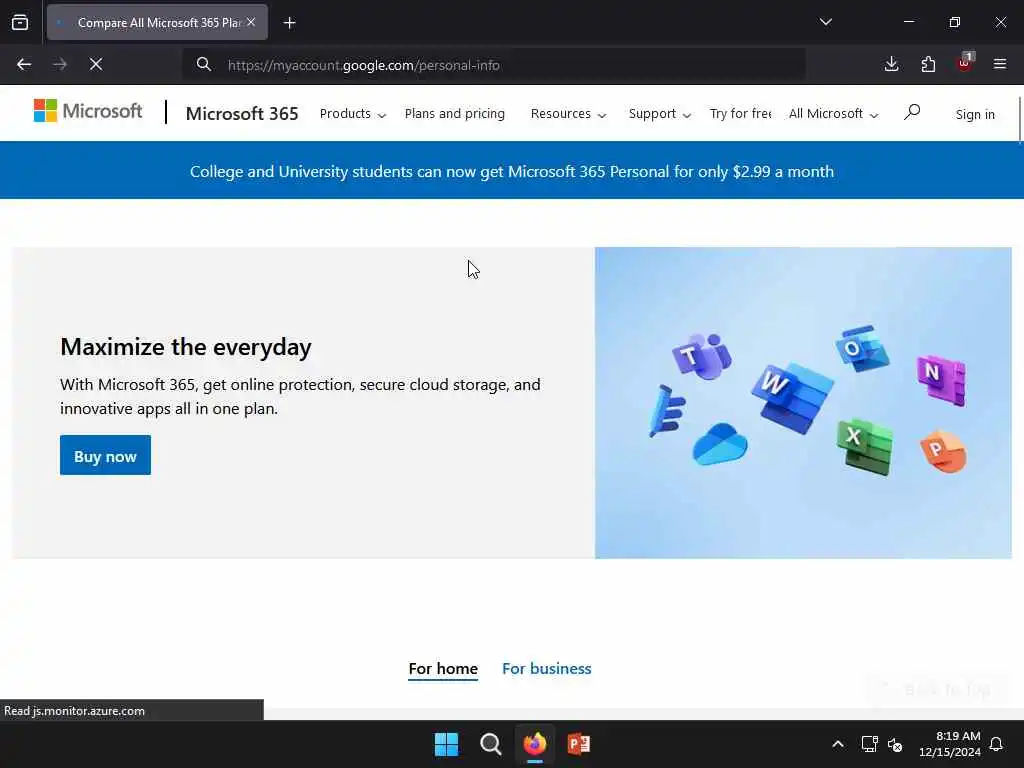Click the Maximize the everyday heading

point(186,346)
